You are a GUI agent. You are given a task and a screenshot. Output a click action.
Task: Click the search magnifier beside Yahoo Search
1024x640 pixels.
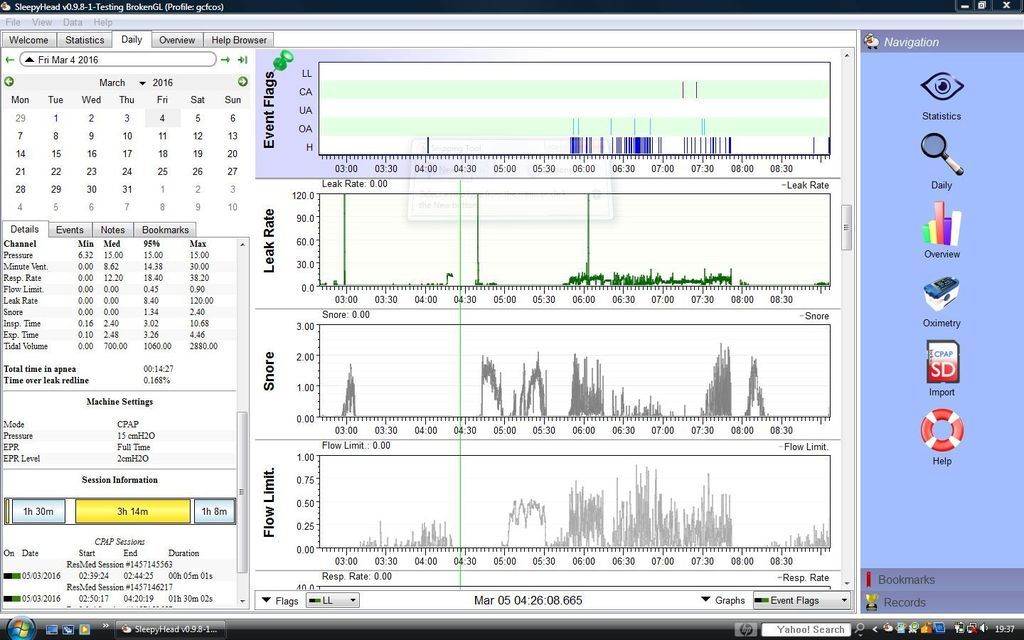click(859, 630)
